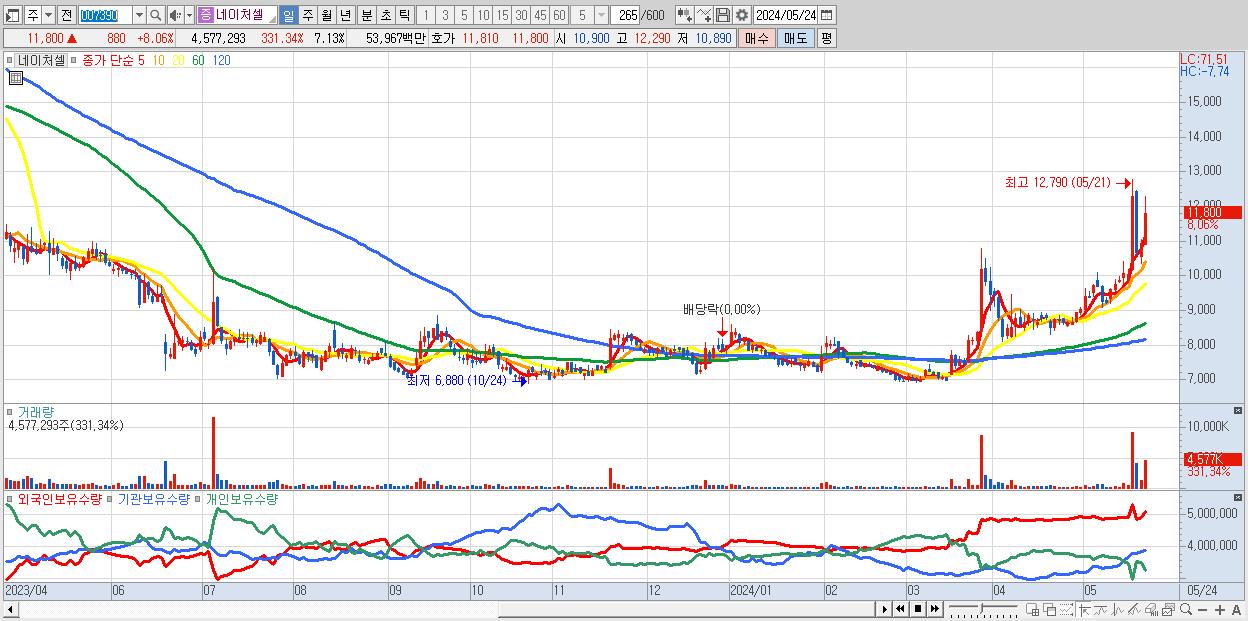Open the data grid icon on chart
Viewport: 1248px width, 621px height.
tap(15, 77)
